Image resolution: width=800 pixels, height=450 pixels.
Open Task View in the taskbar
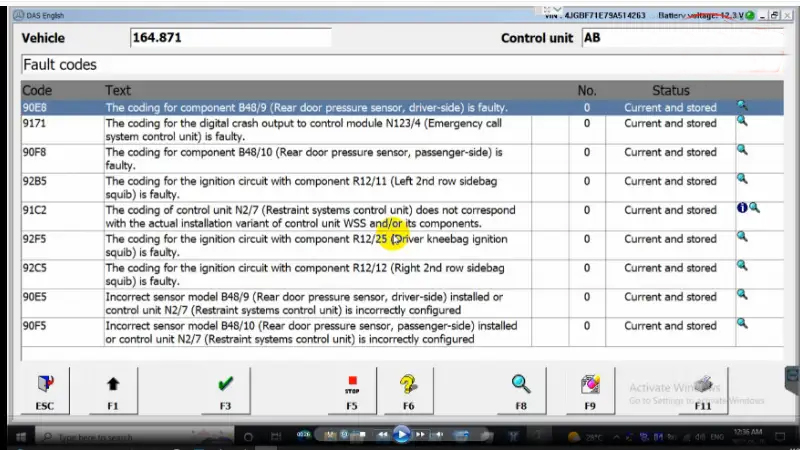pyautogui.click(x=276, y=437)
